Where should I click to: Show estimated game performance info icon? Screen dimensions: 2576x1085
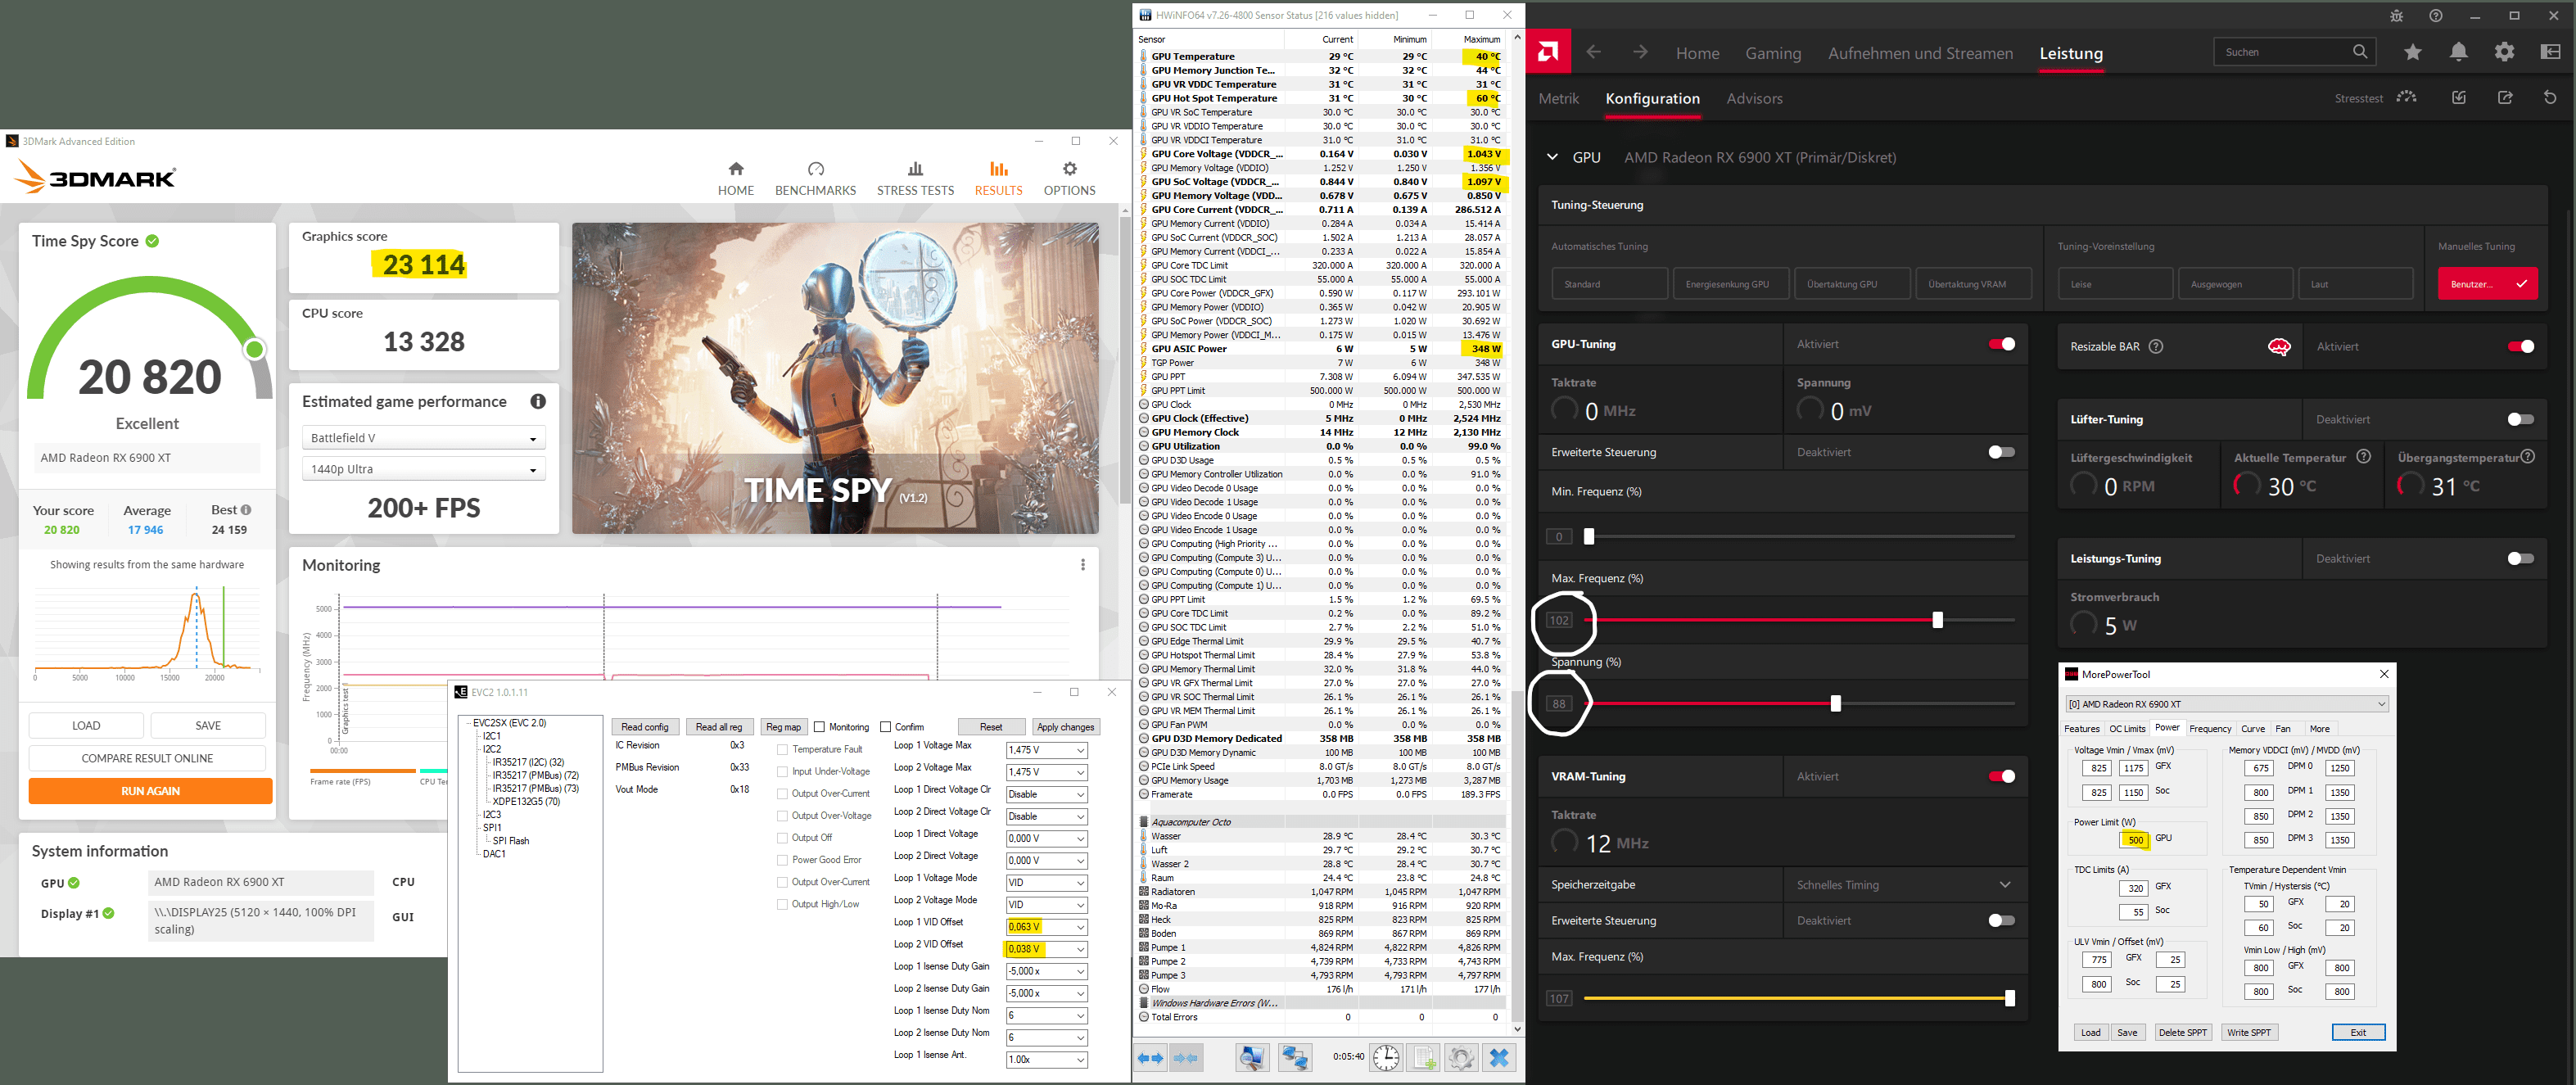click(x=538, y=401)
